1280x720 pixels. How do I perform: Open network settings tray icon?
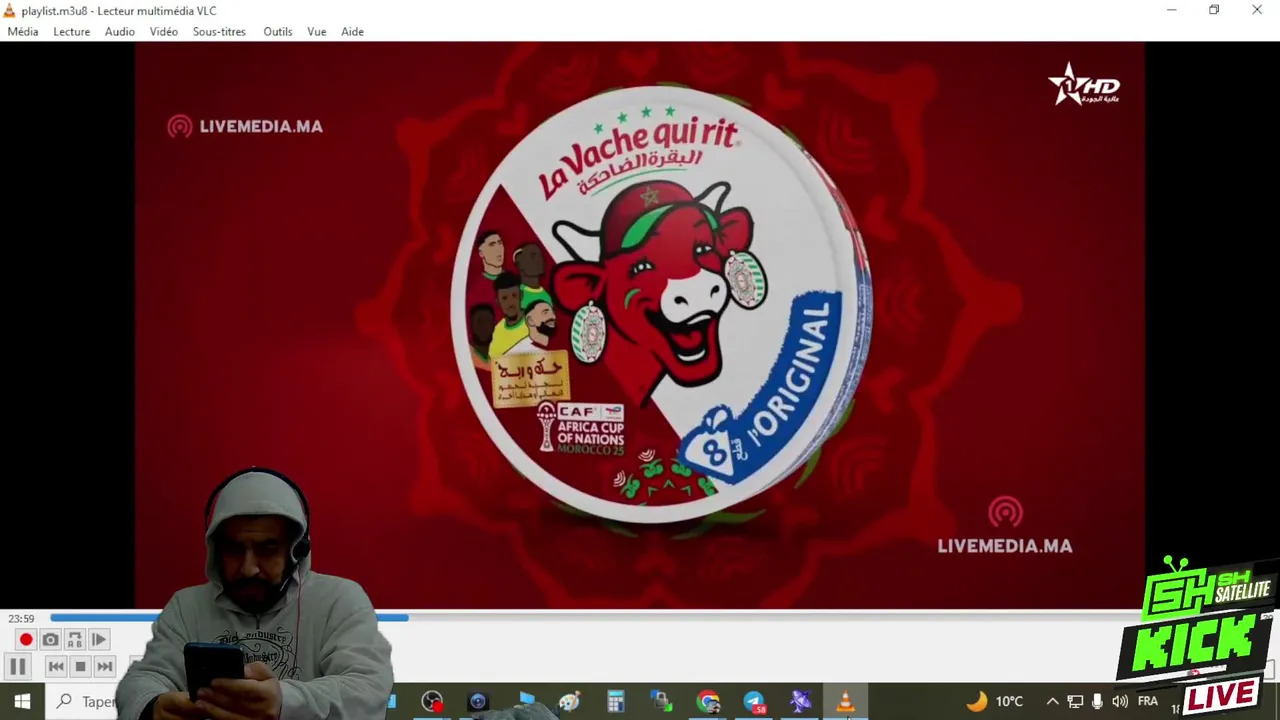click(x=1075, y=702)
